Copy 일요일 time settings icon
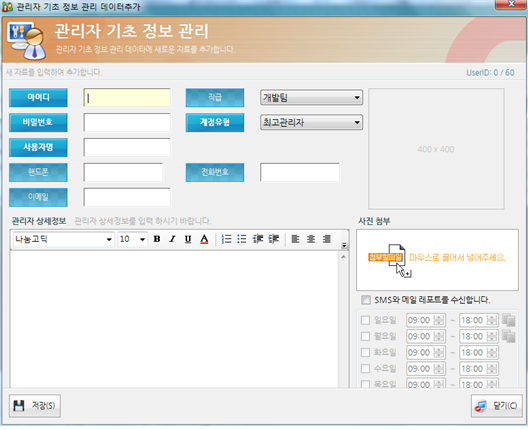The image size is (528, 430). click(x=508, y=320)
